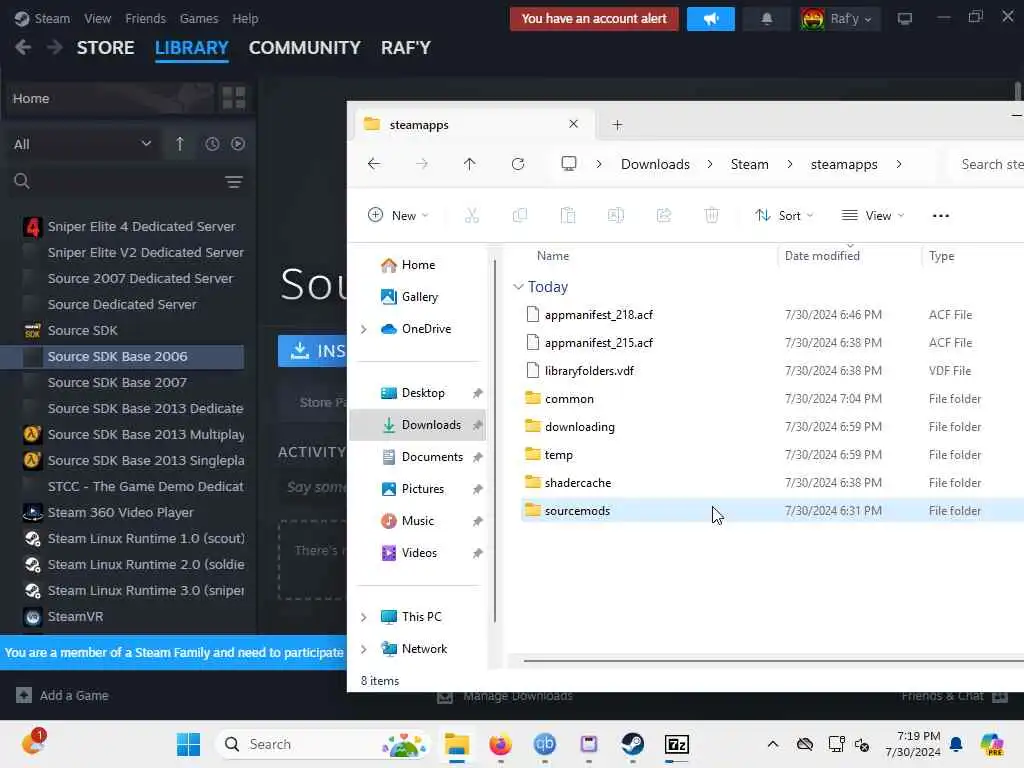Select the libraryfolders.vdf file
This screenshot has width=1024, height=768.
pos(589,371)
